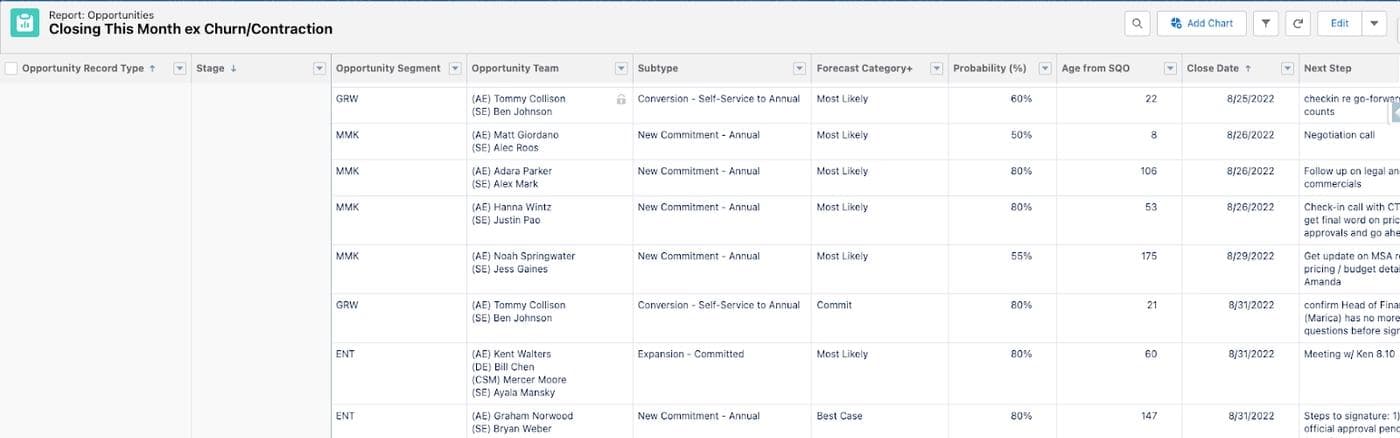Click the Opportunities report icon beside the title
This screenshot has width=1400, height=438.
(x=25, y=23)
